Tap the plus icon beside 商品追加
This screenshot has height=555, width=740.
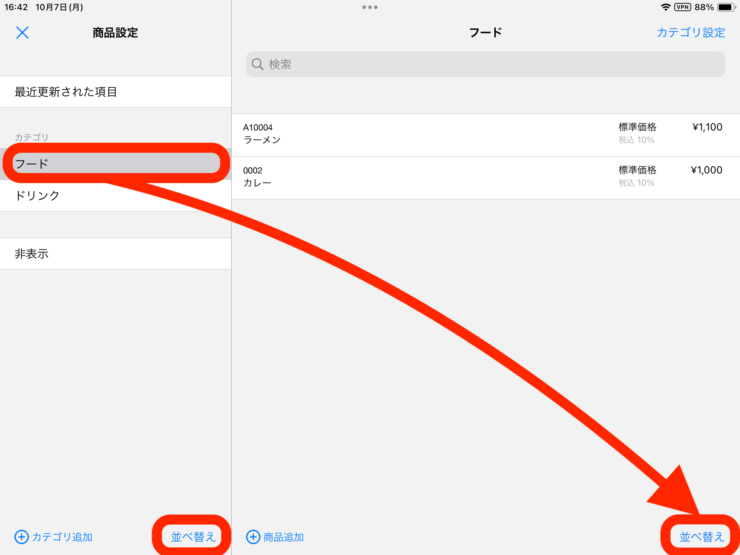click(x=253, y=537)
